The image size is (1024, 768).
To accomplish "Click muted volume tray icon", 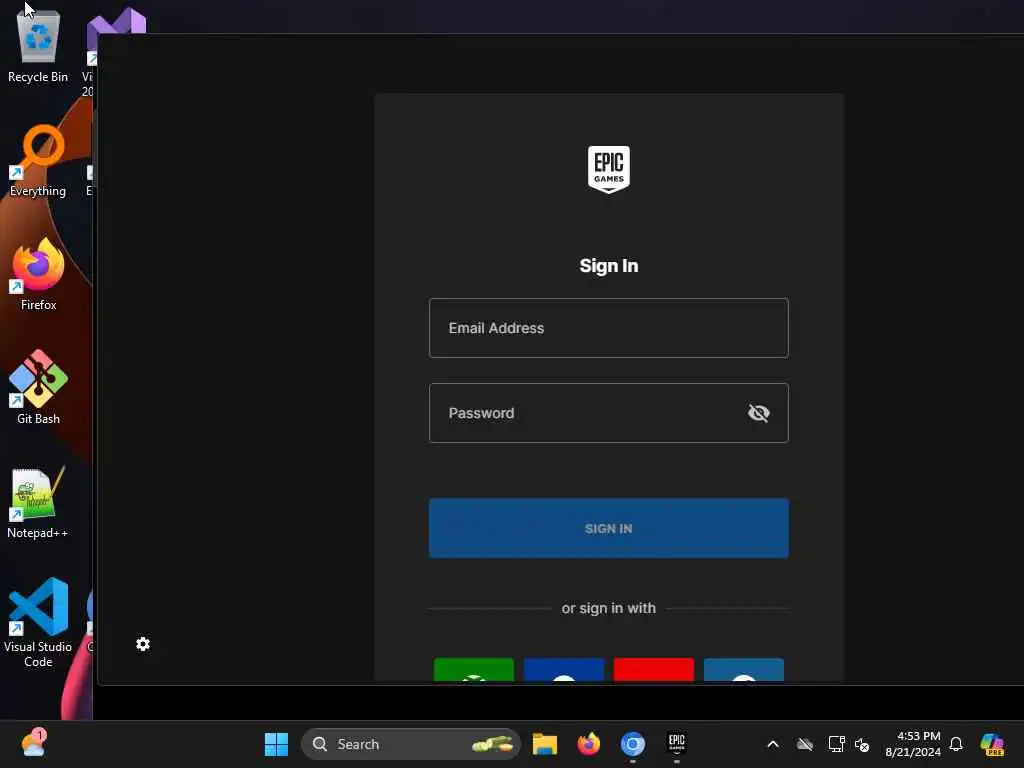I will click(862, 745).
